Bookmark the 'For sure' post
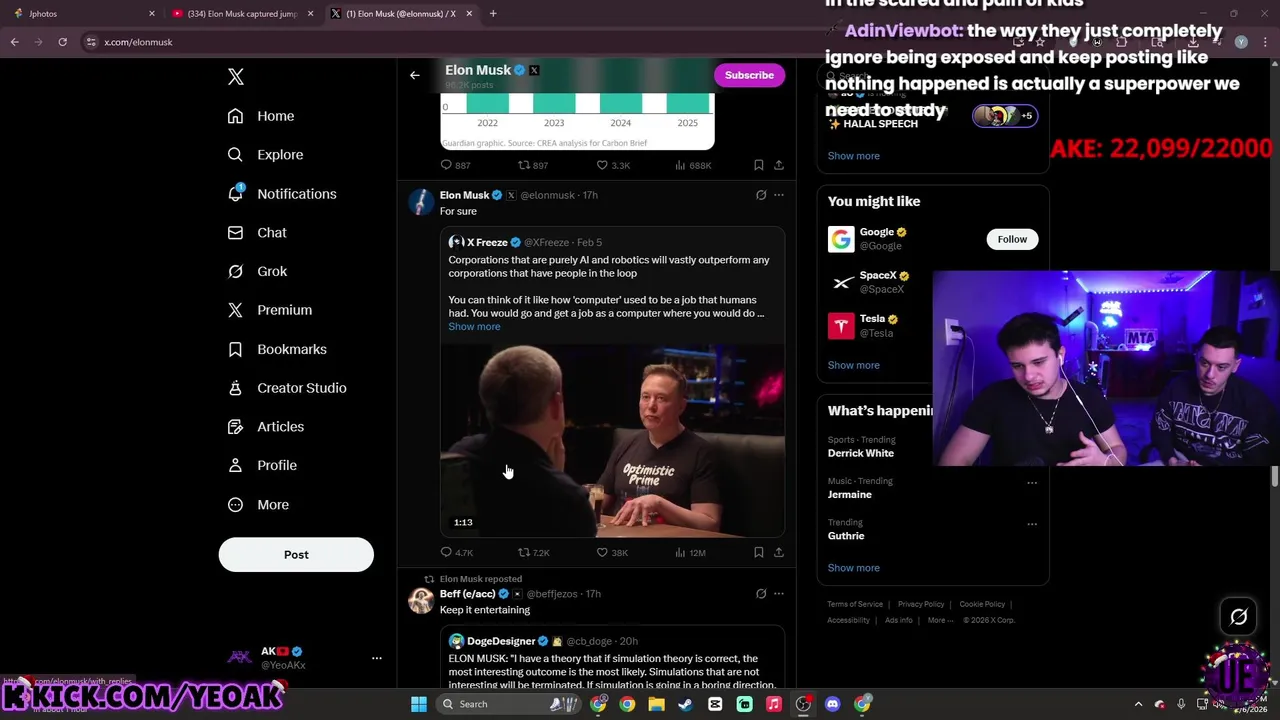1280x720 pixels. click(x=759, y=552)
